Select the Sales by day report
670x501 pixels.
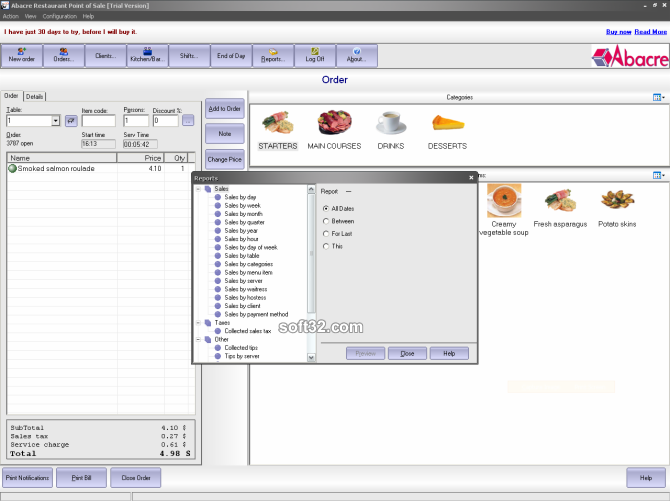pos(240,197)
